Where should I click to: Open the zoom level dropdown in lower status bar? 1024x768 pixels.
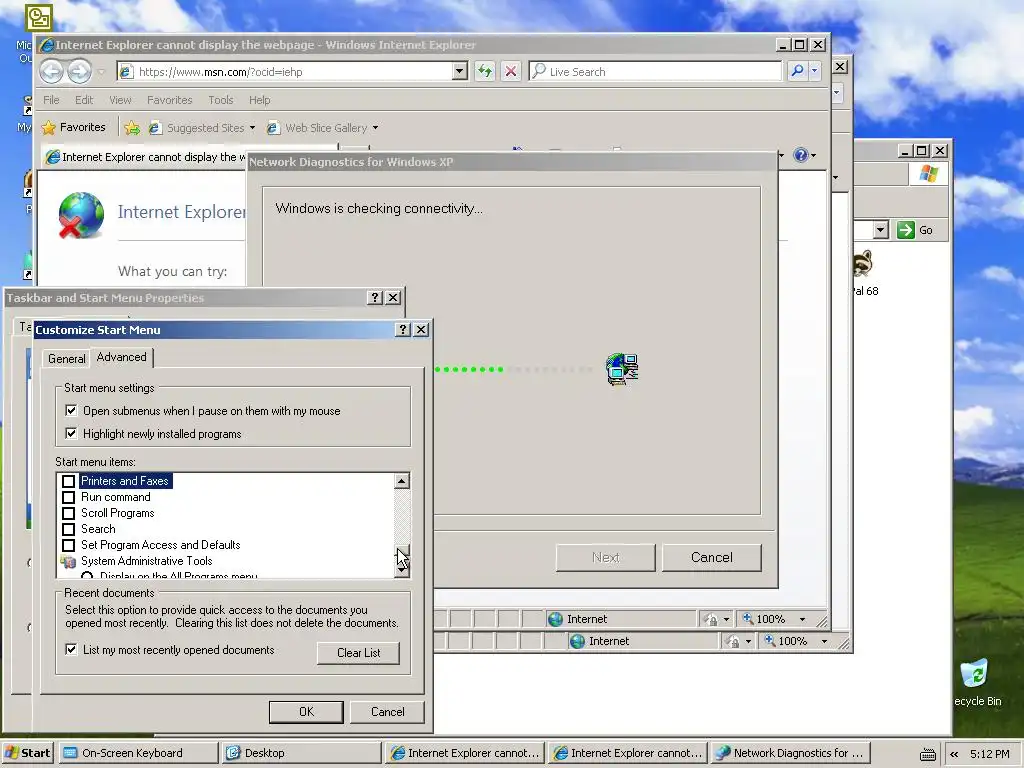coord(824,641)
